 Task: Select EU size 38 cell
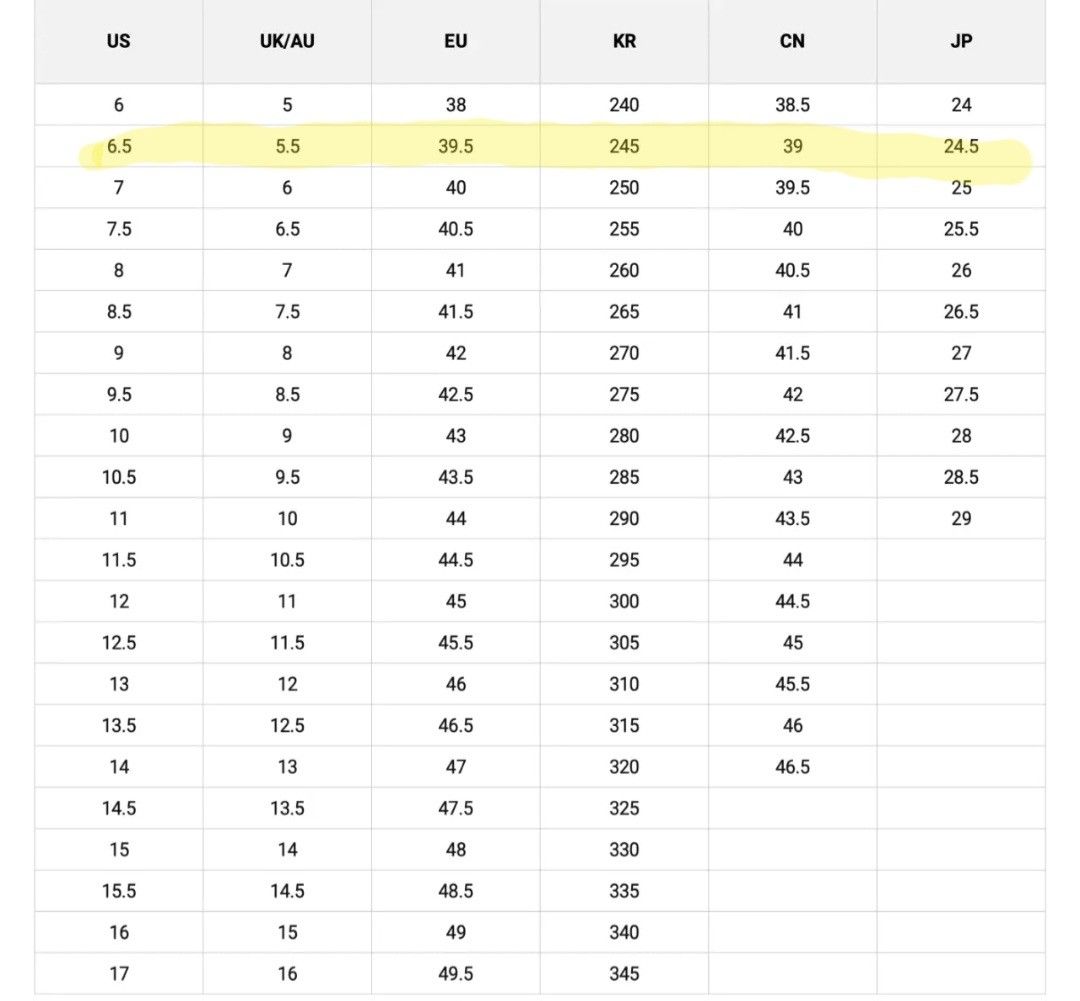point(455,105)
